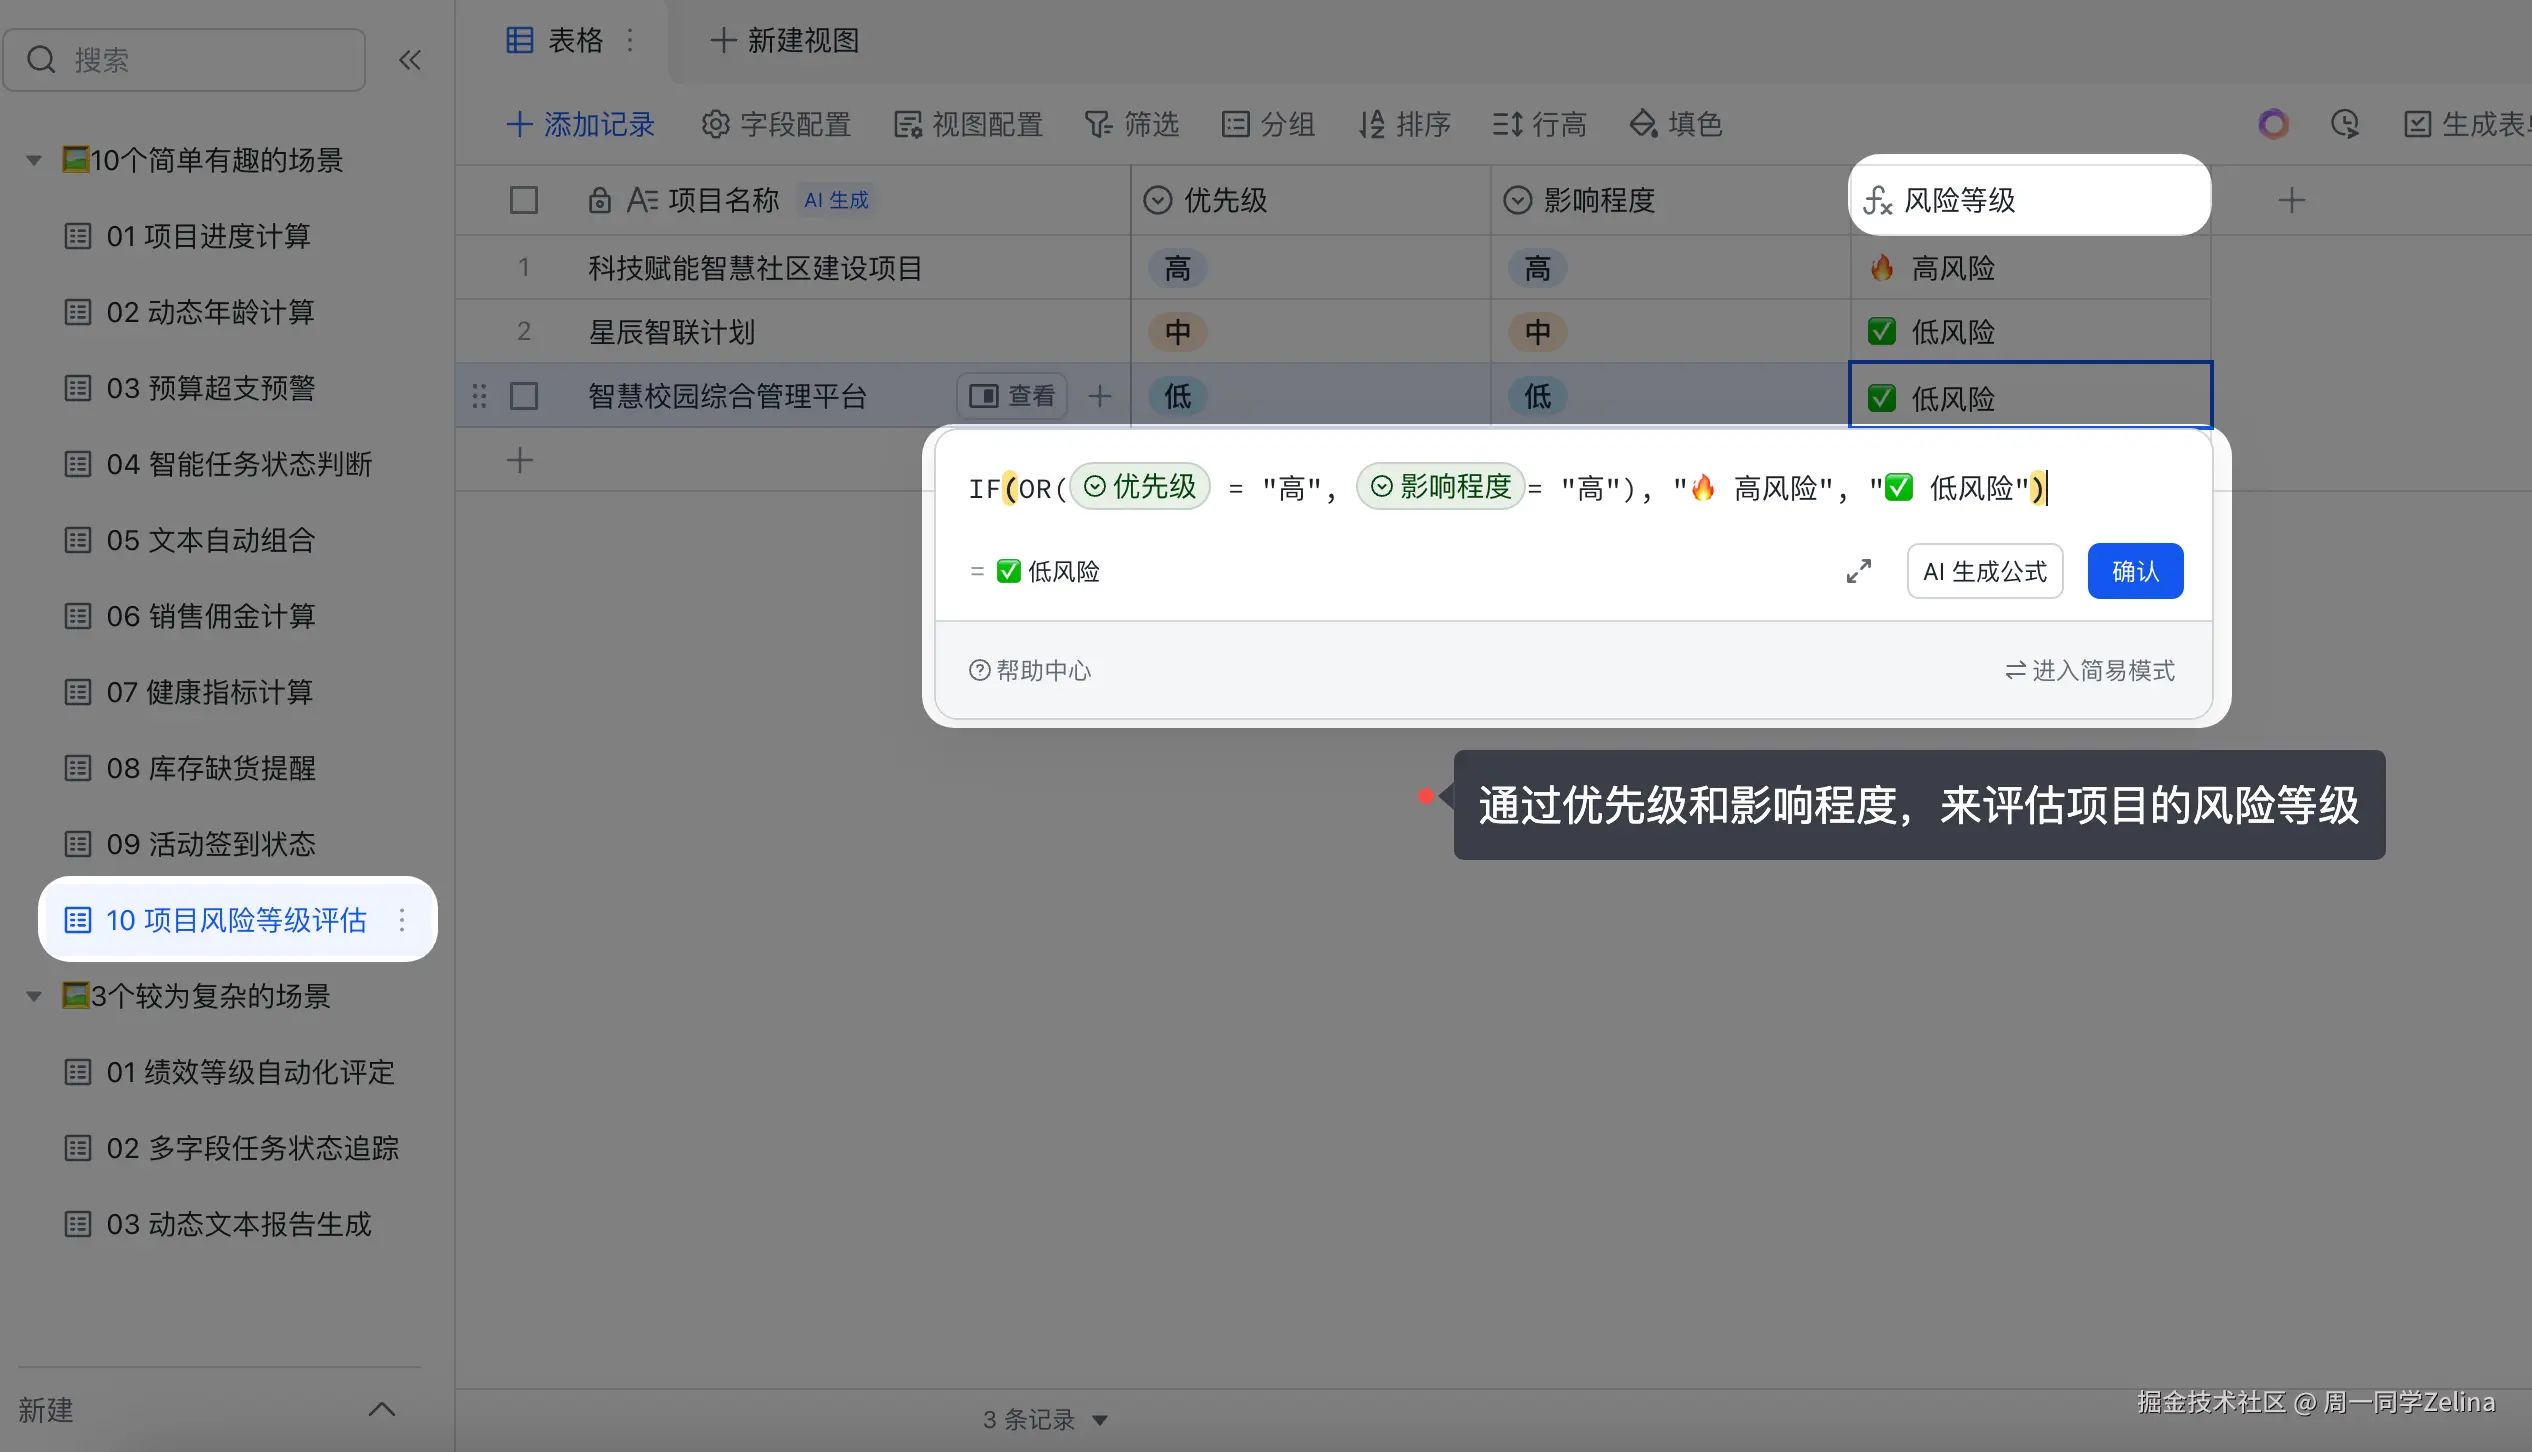Open table 02 多字段任务状态追踪

232,1148
